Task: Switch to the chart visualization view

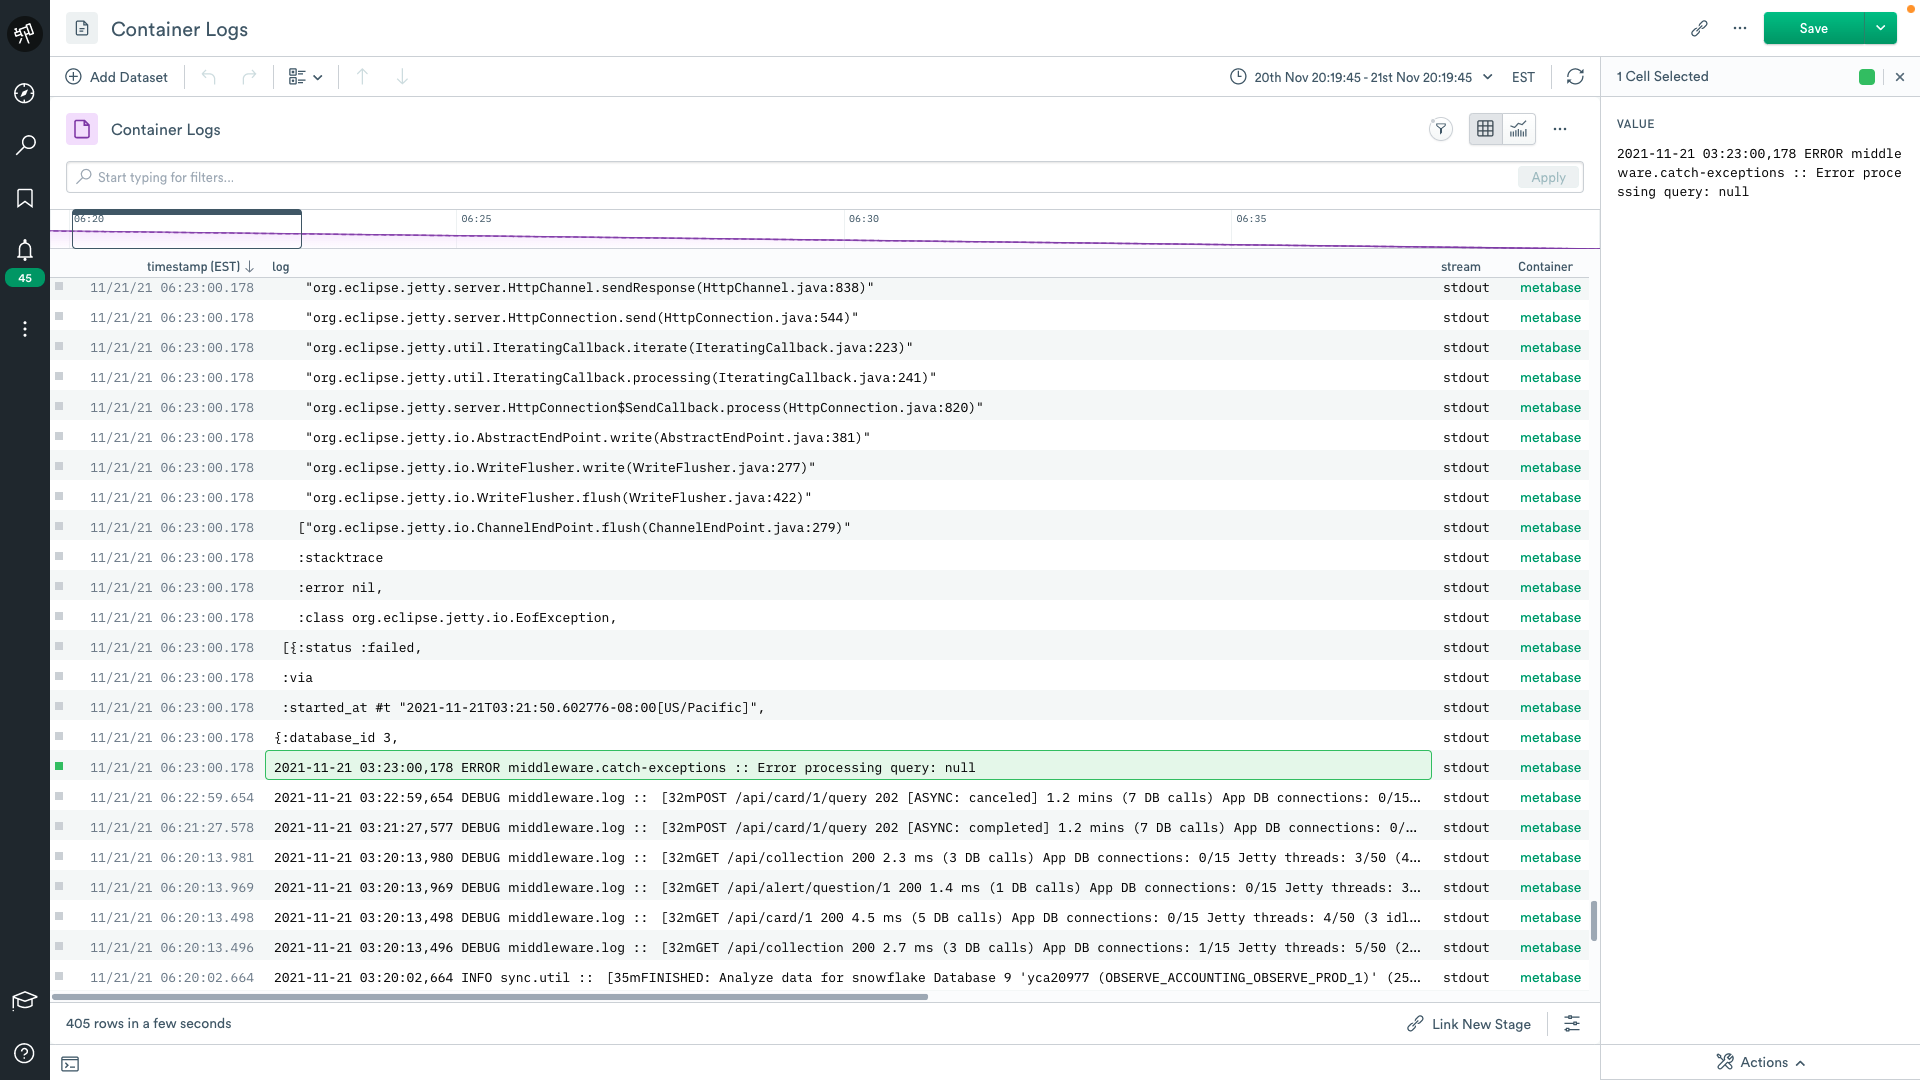Action: click(1519, 128)
